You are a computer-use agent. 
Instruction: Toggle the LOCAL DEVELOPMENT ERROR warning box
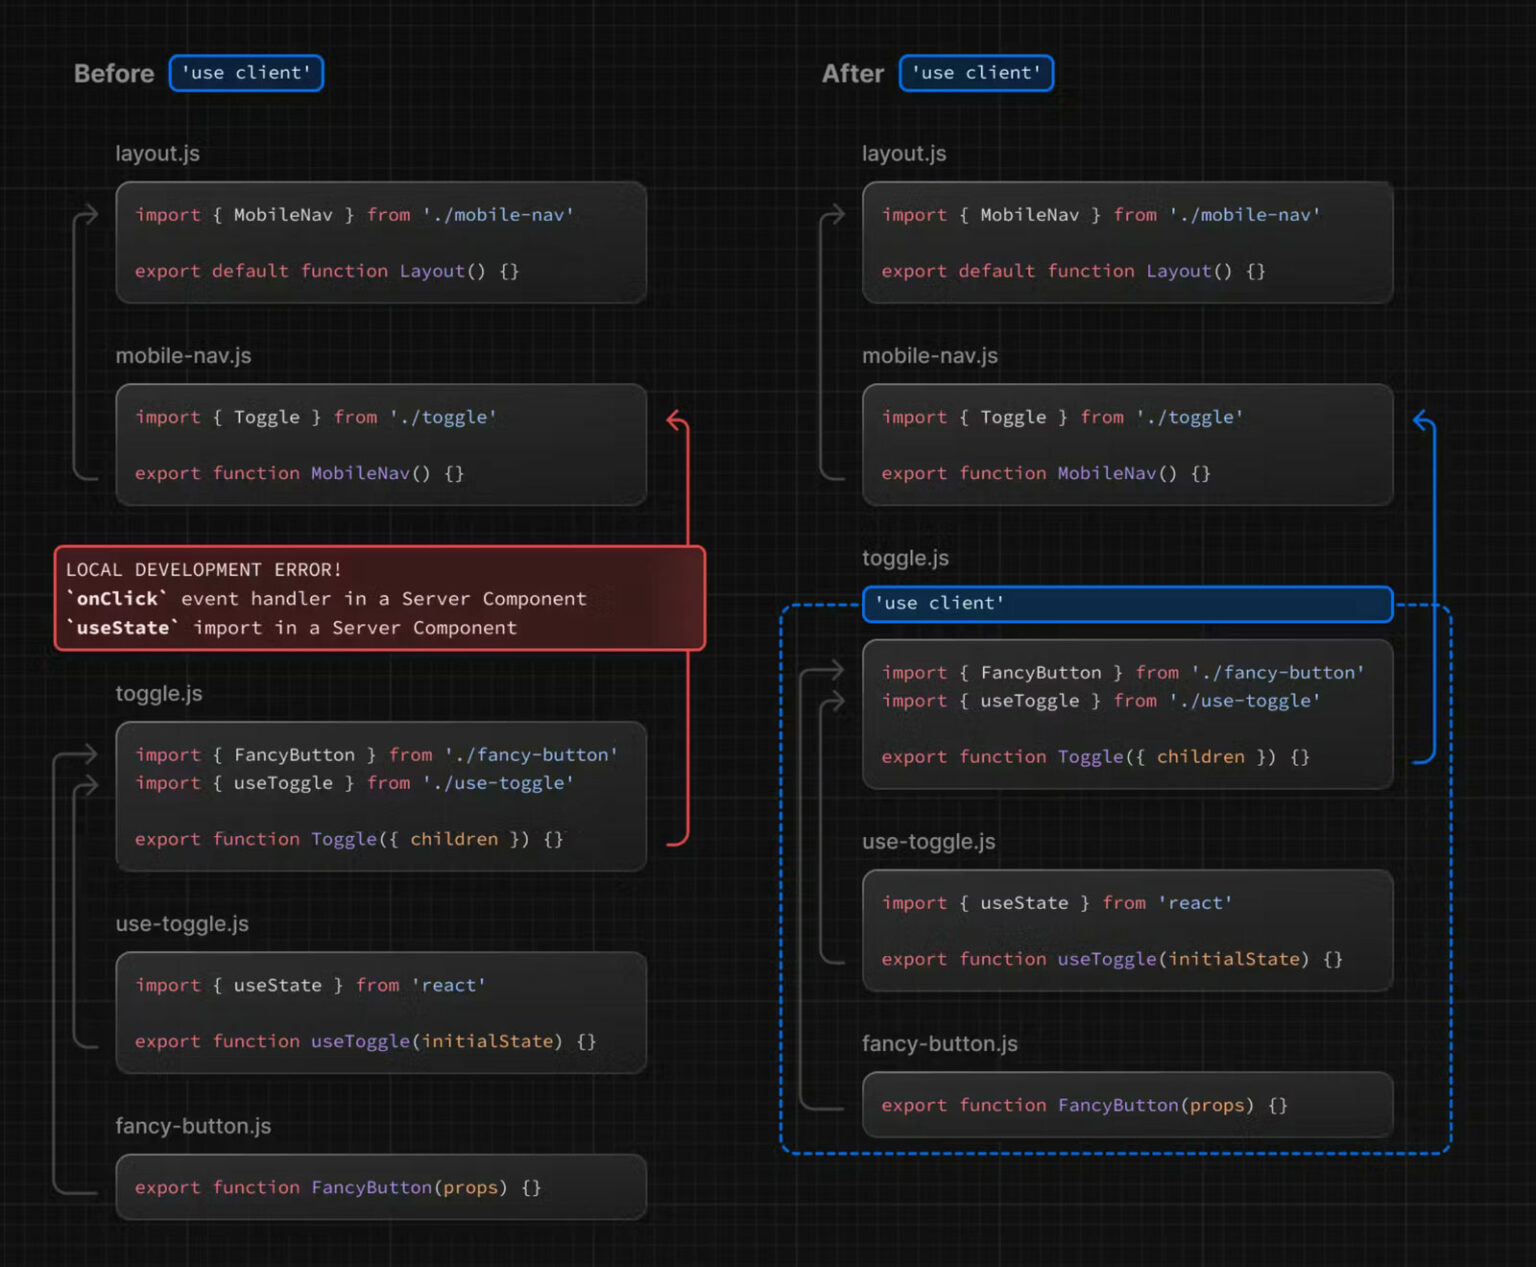pos(380,598)
